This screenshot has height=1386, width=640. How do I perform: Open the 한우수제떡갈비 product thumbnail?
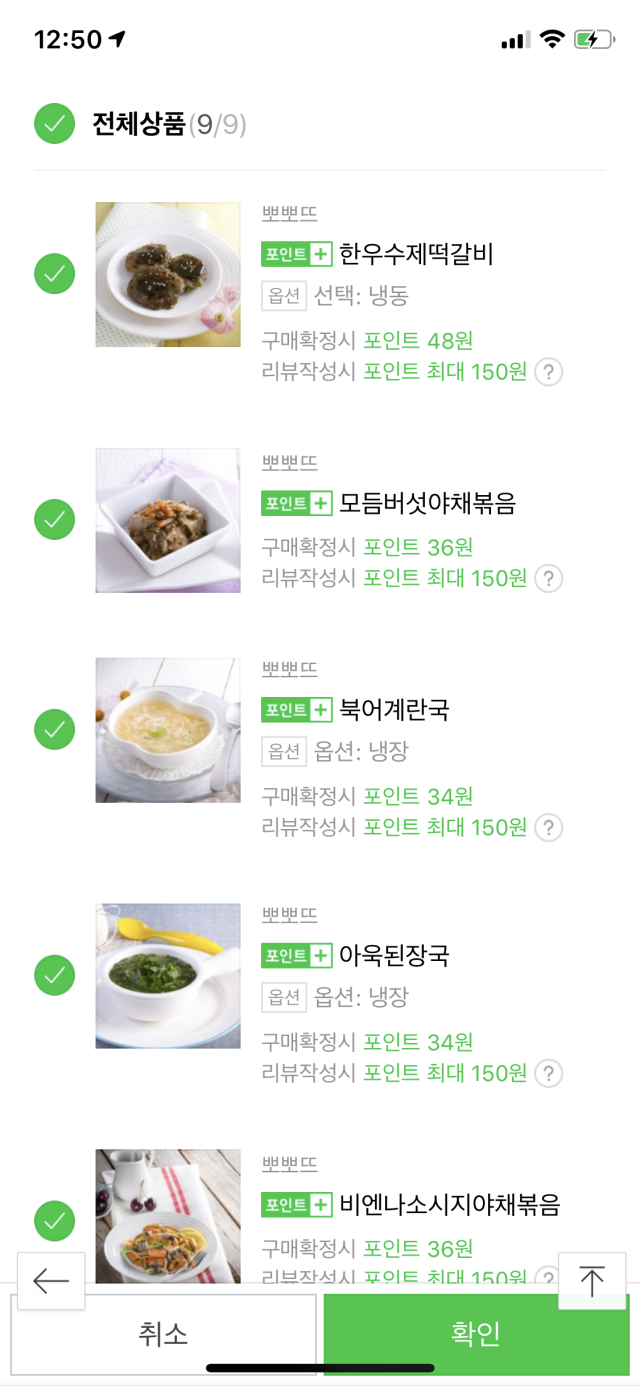(x=168, y=275)
